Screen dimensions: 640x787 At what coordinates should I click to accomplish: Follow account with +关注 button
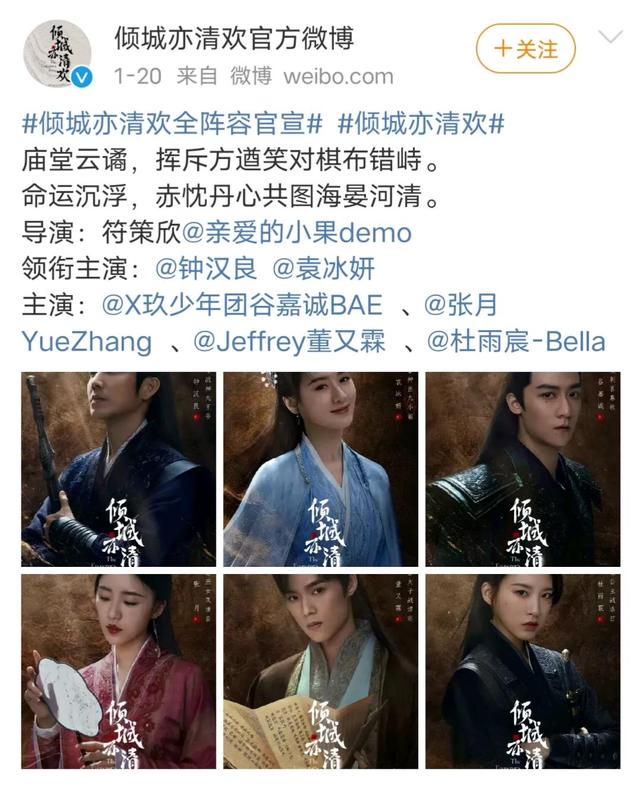(x=526, y=49)
